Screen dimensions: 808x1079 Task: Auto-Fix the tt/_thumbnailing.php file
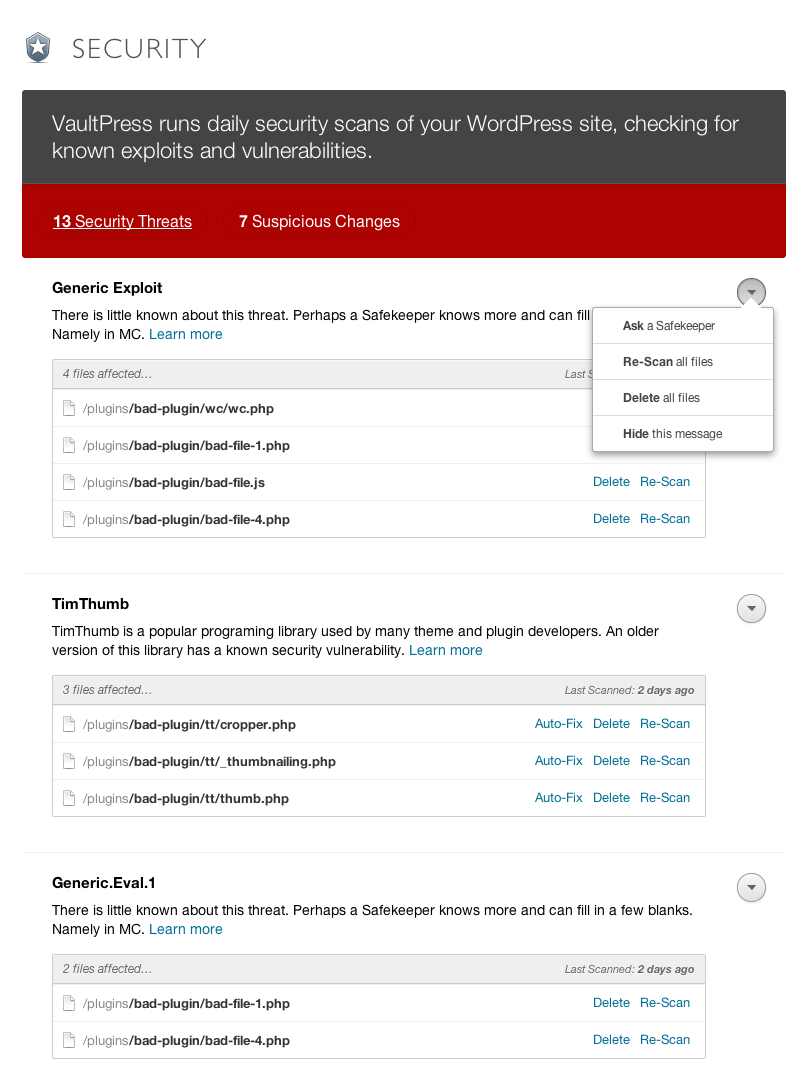pos(558,760)
